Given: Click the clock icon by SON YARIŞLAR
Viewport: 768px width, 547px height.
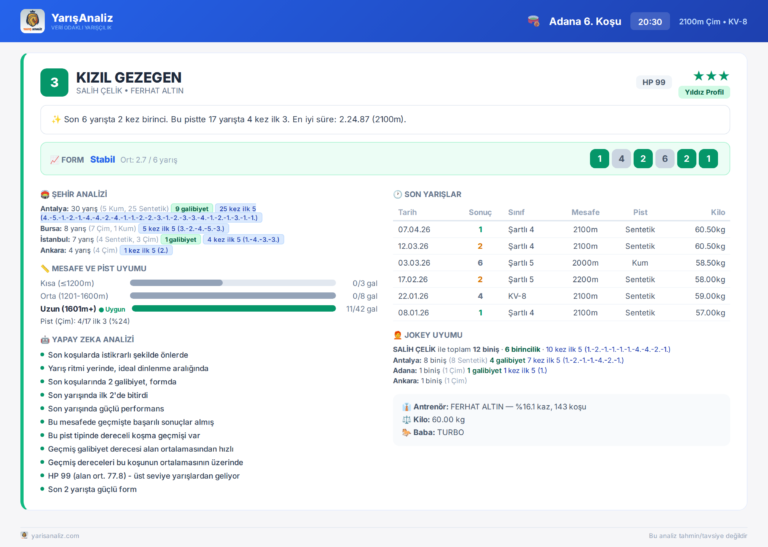Looking at the screenshot, I should 397,194.
